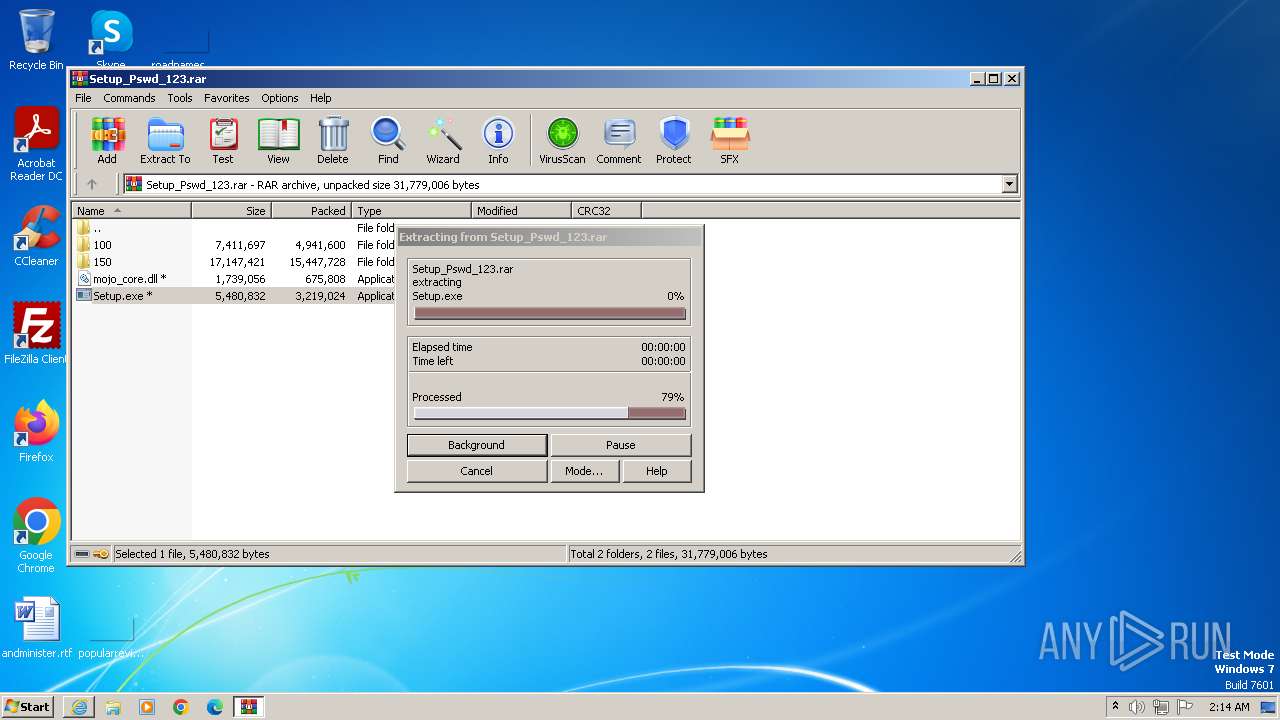Click the Setup.exe file progress bar
The height and width of the screenshot is (720, 1280).
pyautogui.click(x=550, y=313)
